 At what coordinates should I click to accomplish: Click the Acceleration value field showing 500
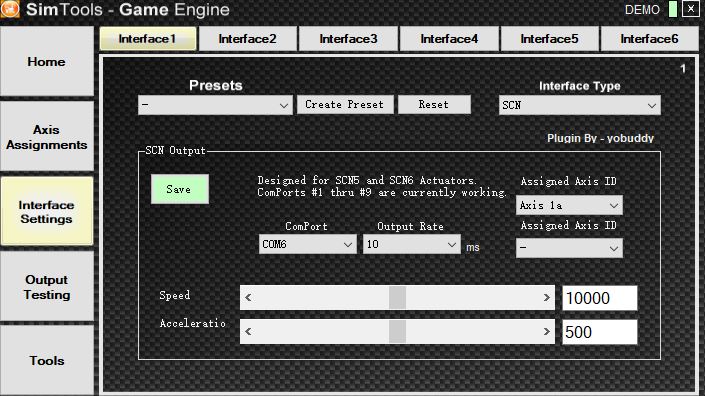[x=600, y=332]
